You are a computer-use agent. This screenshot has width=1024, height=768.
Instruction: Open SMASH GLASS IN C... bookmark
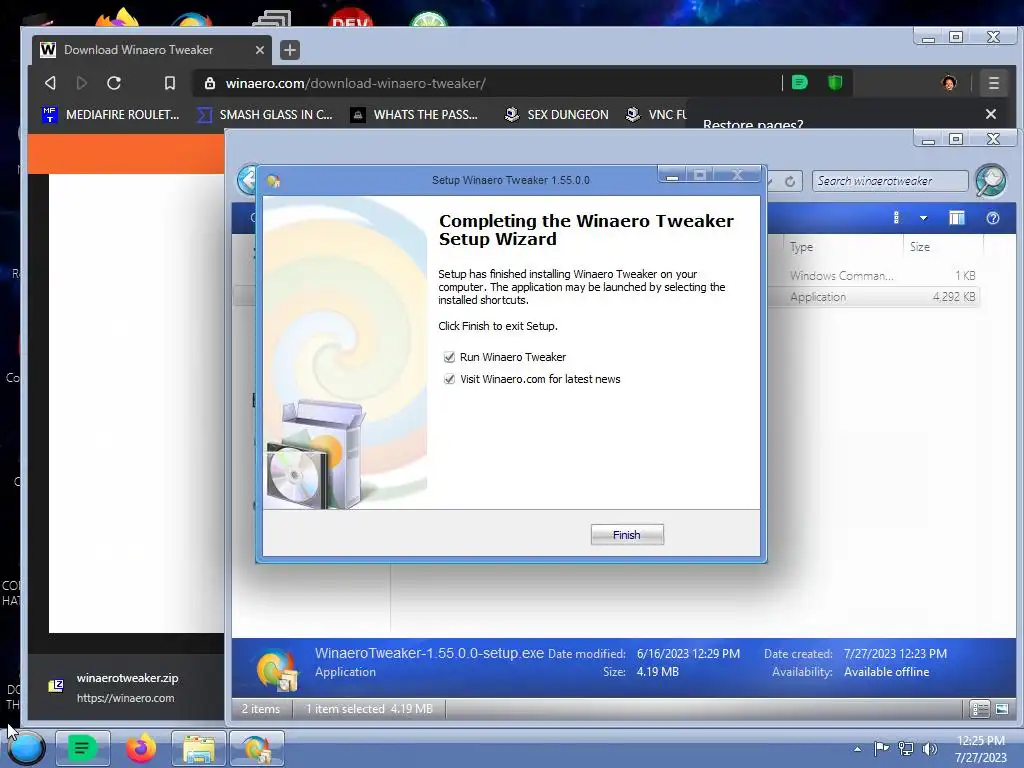pos(265,115)
